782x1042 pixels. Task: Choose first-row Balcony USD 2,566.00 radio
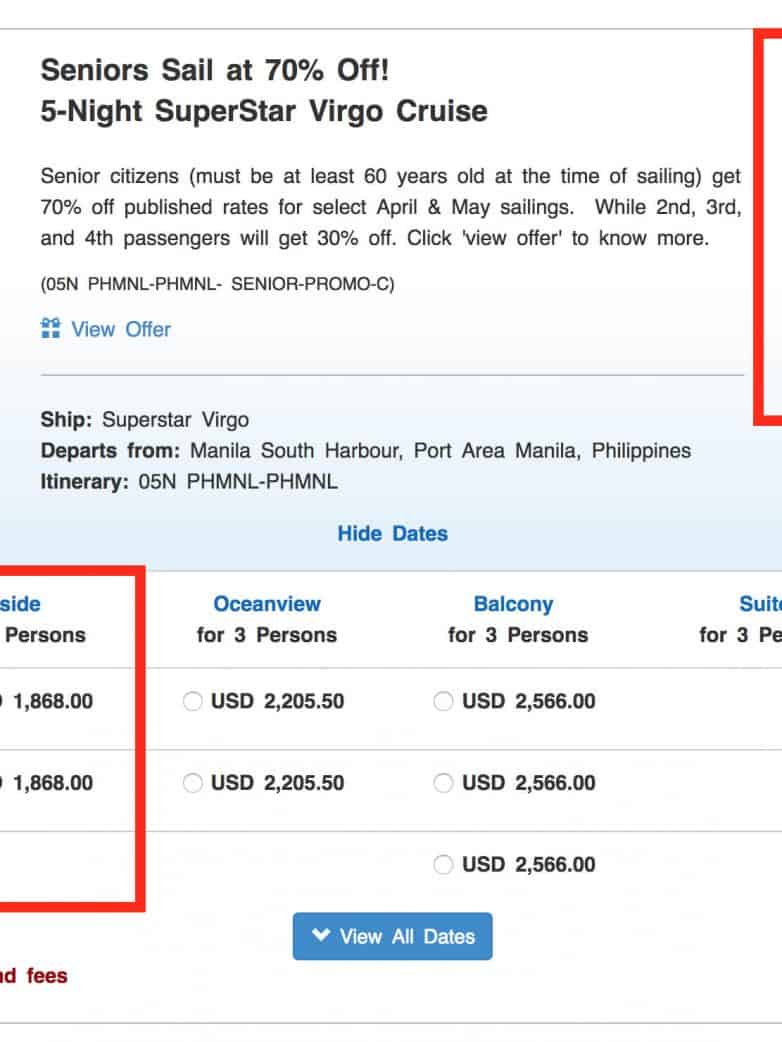click(443, 702)
